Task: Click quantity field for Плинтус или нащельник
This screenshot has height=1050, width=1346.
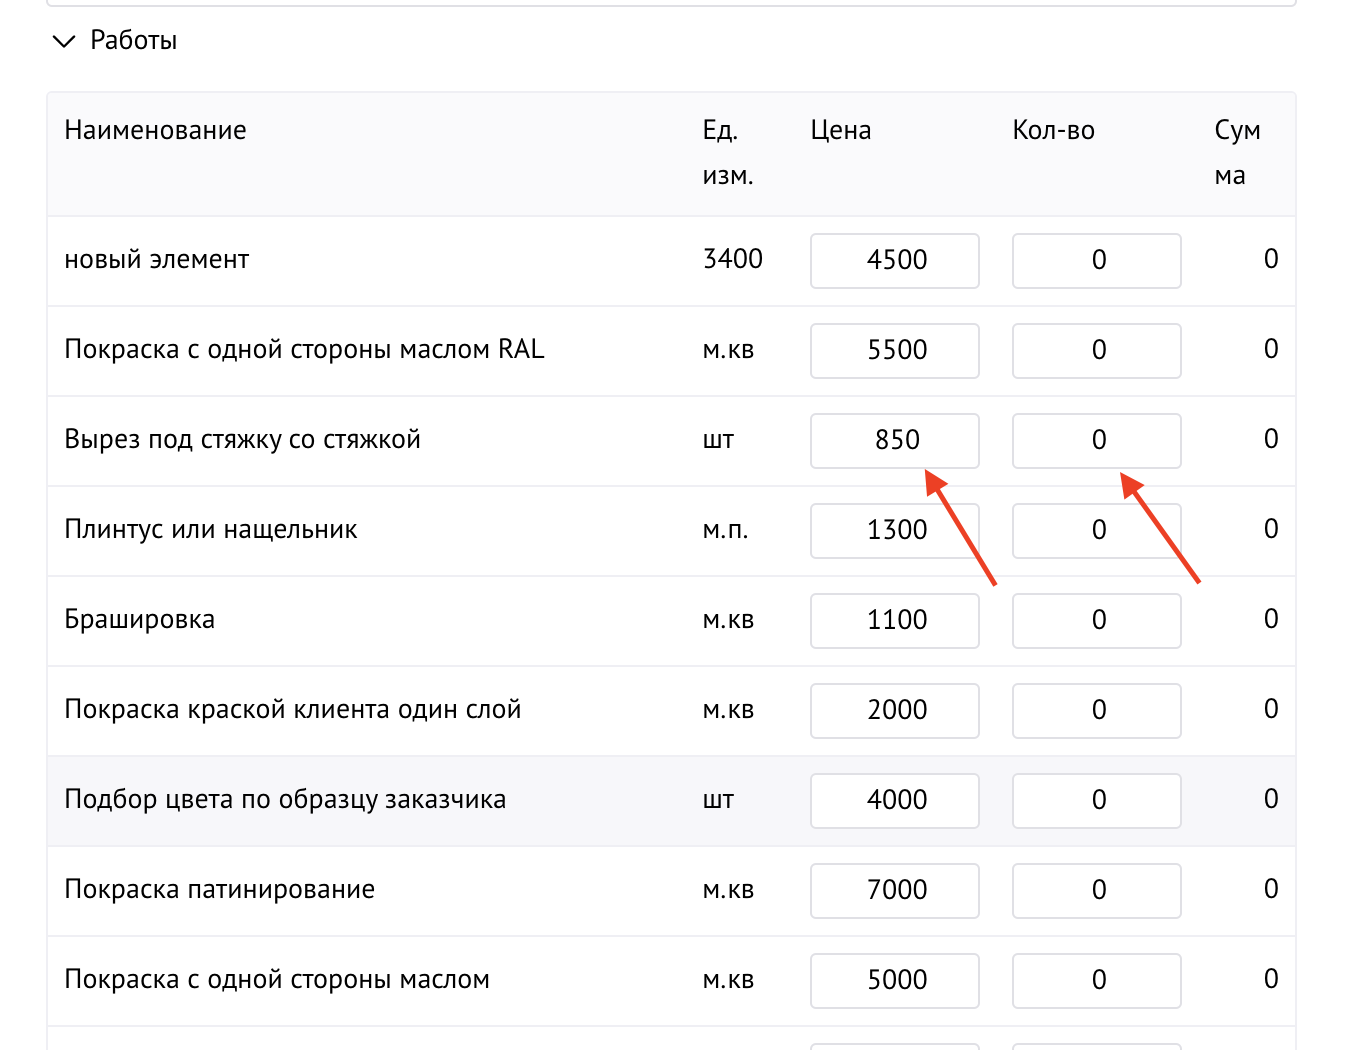Action: [x=1096, y=530]
